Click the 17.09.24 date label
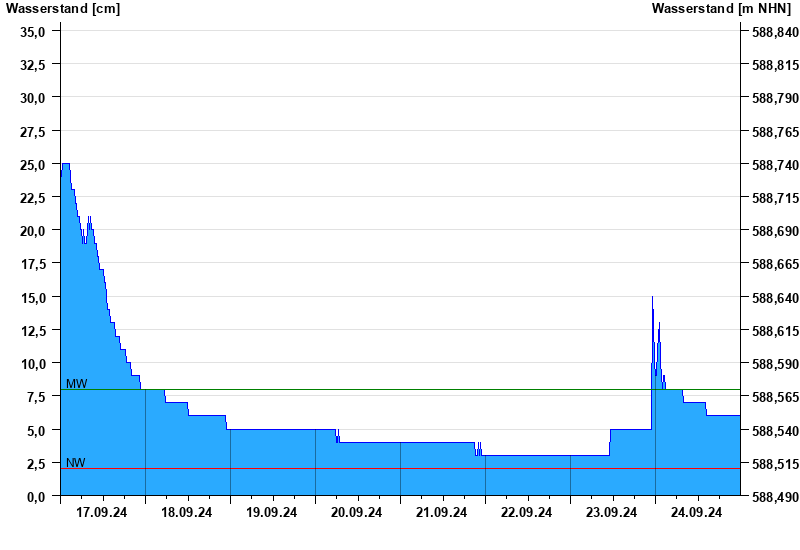The height and width of the screenshot is (550, 800). (x=102, y=512)
